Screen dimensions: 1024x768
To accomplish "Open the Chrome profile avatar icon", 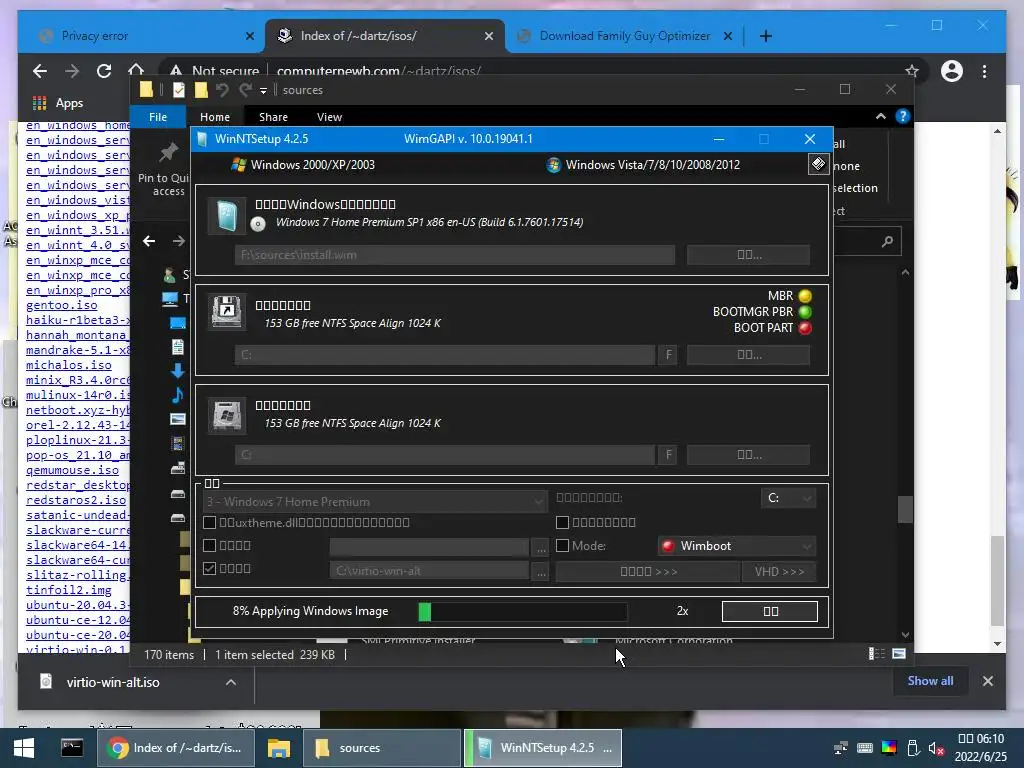I will coord(952,71).
